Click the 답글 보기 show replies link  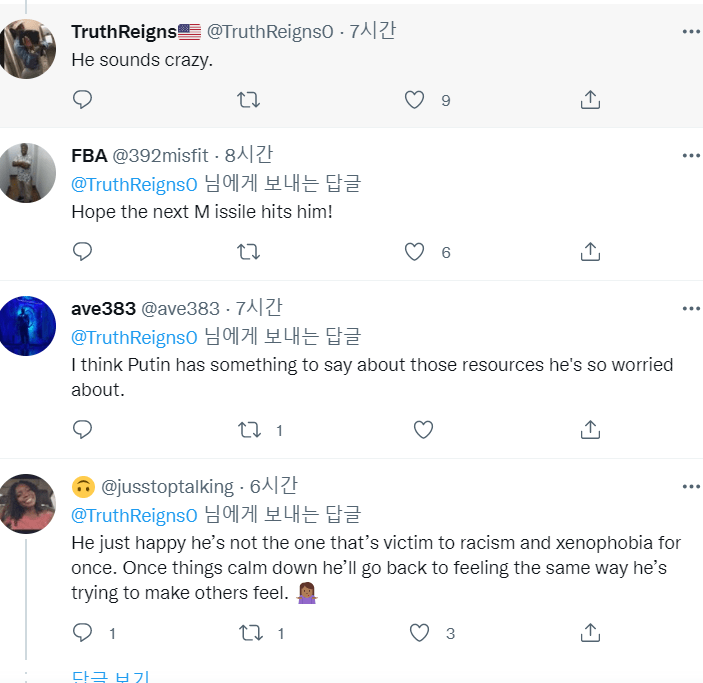coord(110,676)
